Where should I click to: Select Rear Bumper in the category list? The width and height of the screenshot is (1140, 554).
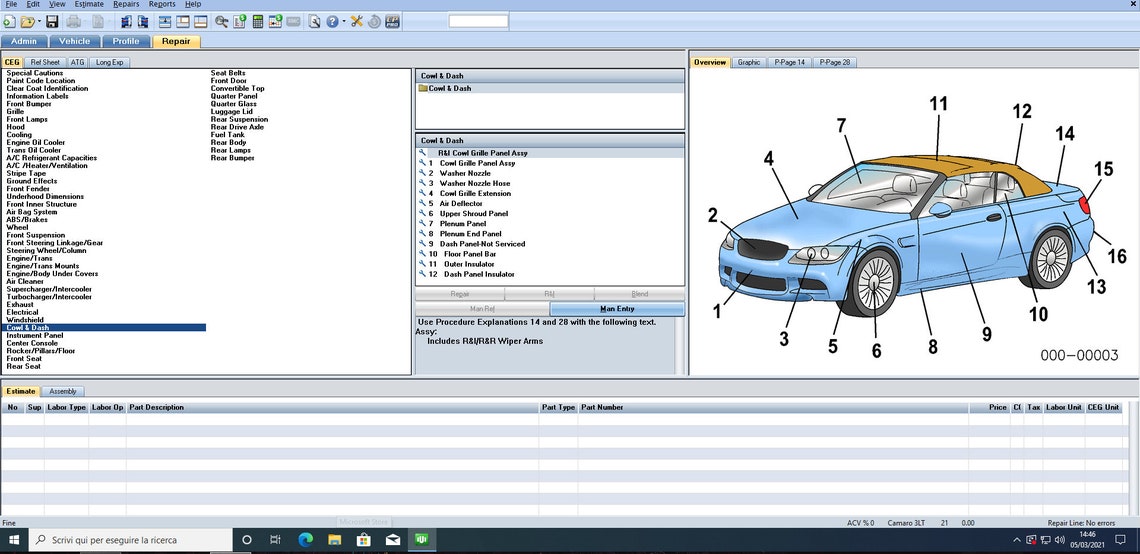click(233, 158)
